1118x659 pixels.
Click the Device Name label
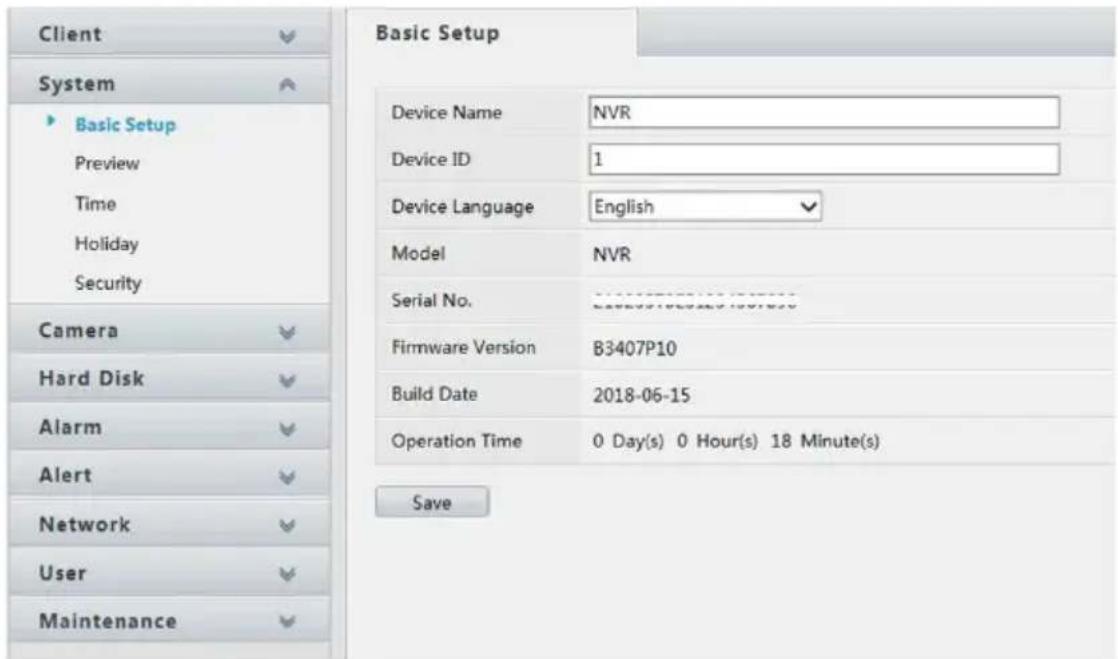point(446,113)
